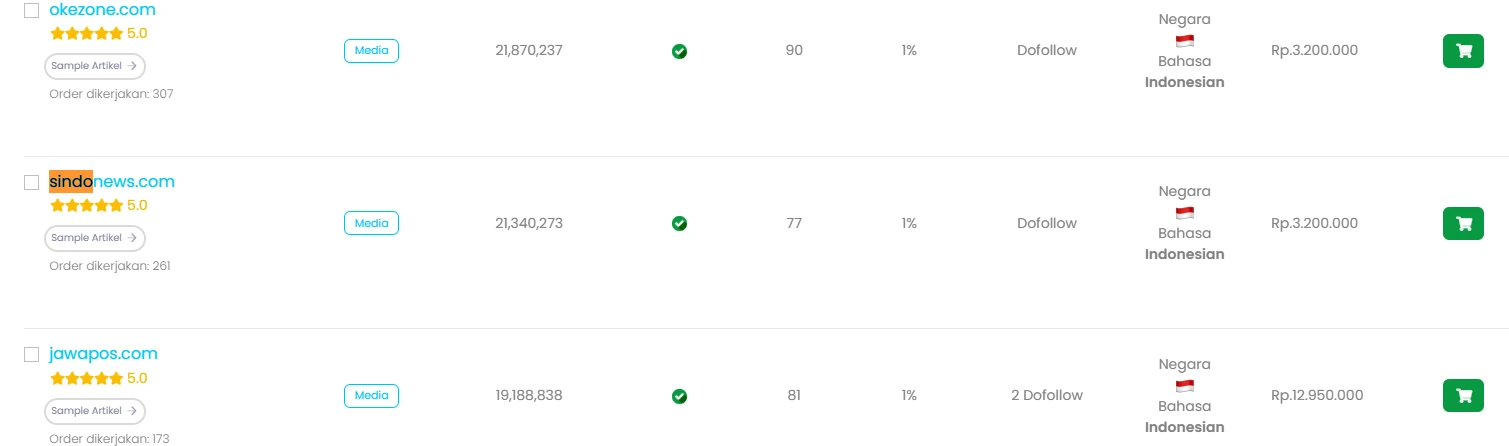Open the okezone.com site link
Screen dimensions: 1509x446
102,10
